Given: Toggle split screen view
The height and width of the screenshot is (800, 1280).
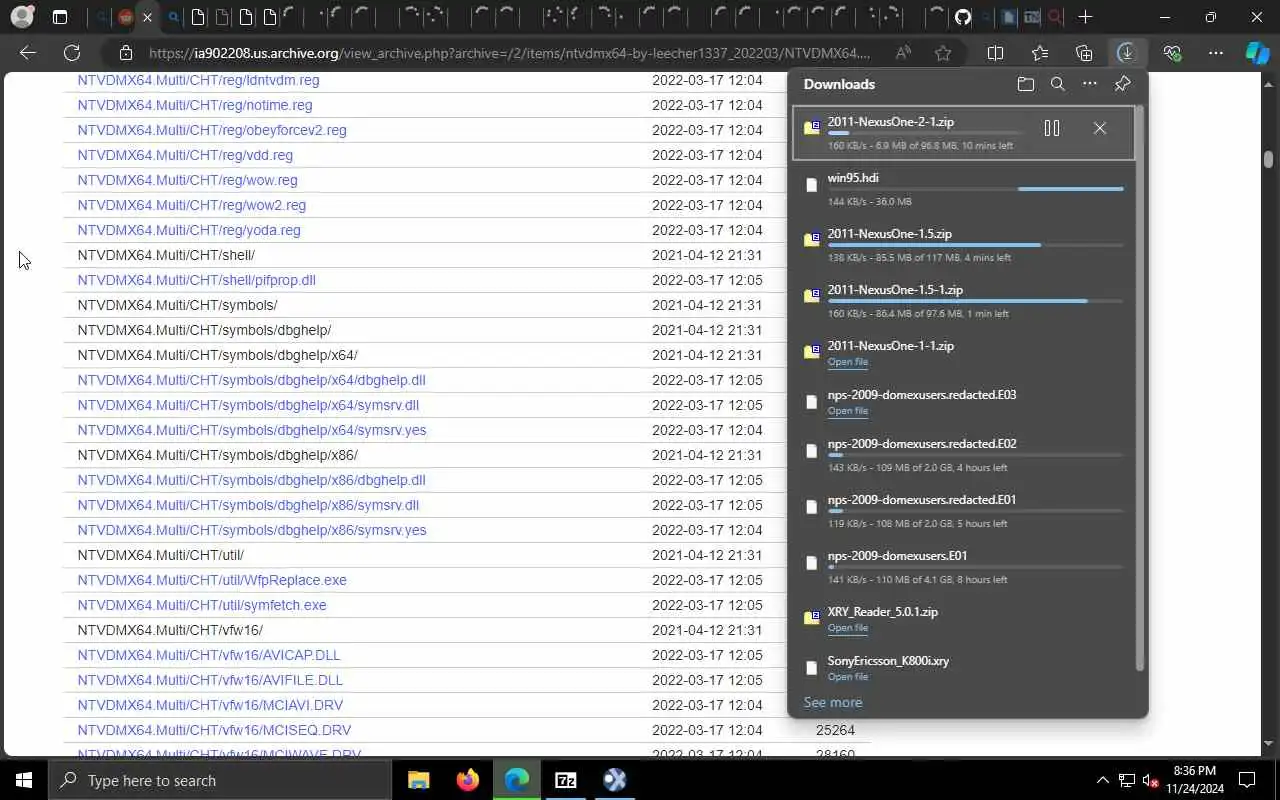Looking at the screenshot, I should [995, 53].
